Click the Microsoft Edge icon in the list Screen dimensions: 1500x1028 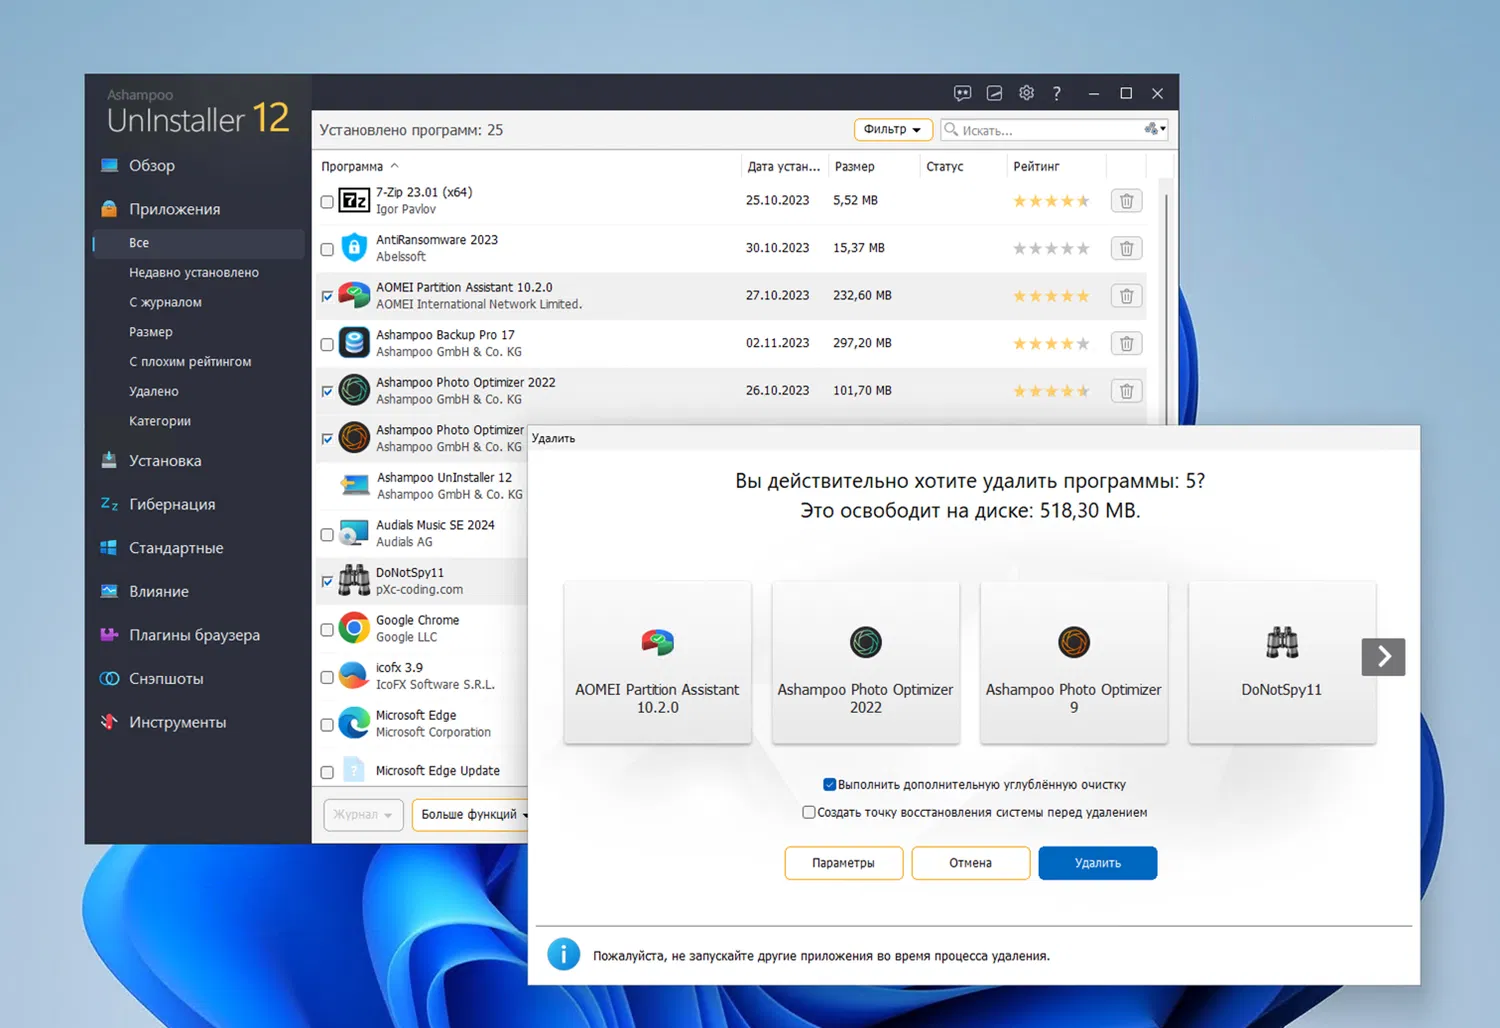coord(354,723)
